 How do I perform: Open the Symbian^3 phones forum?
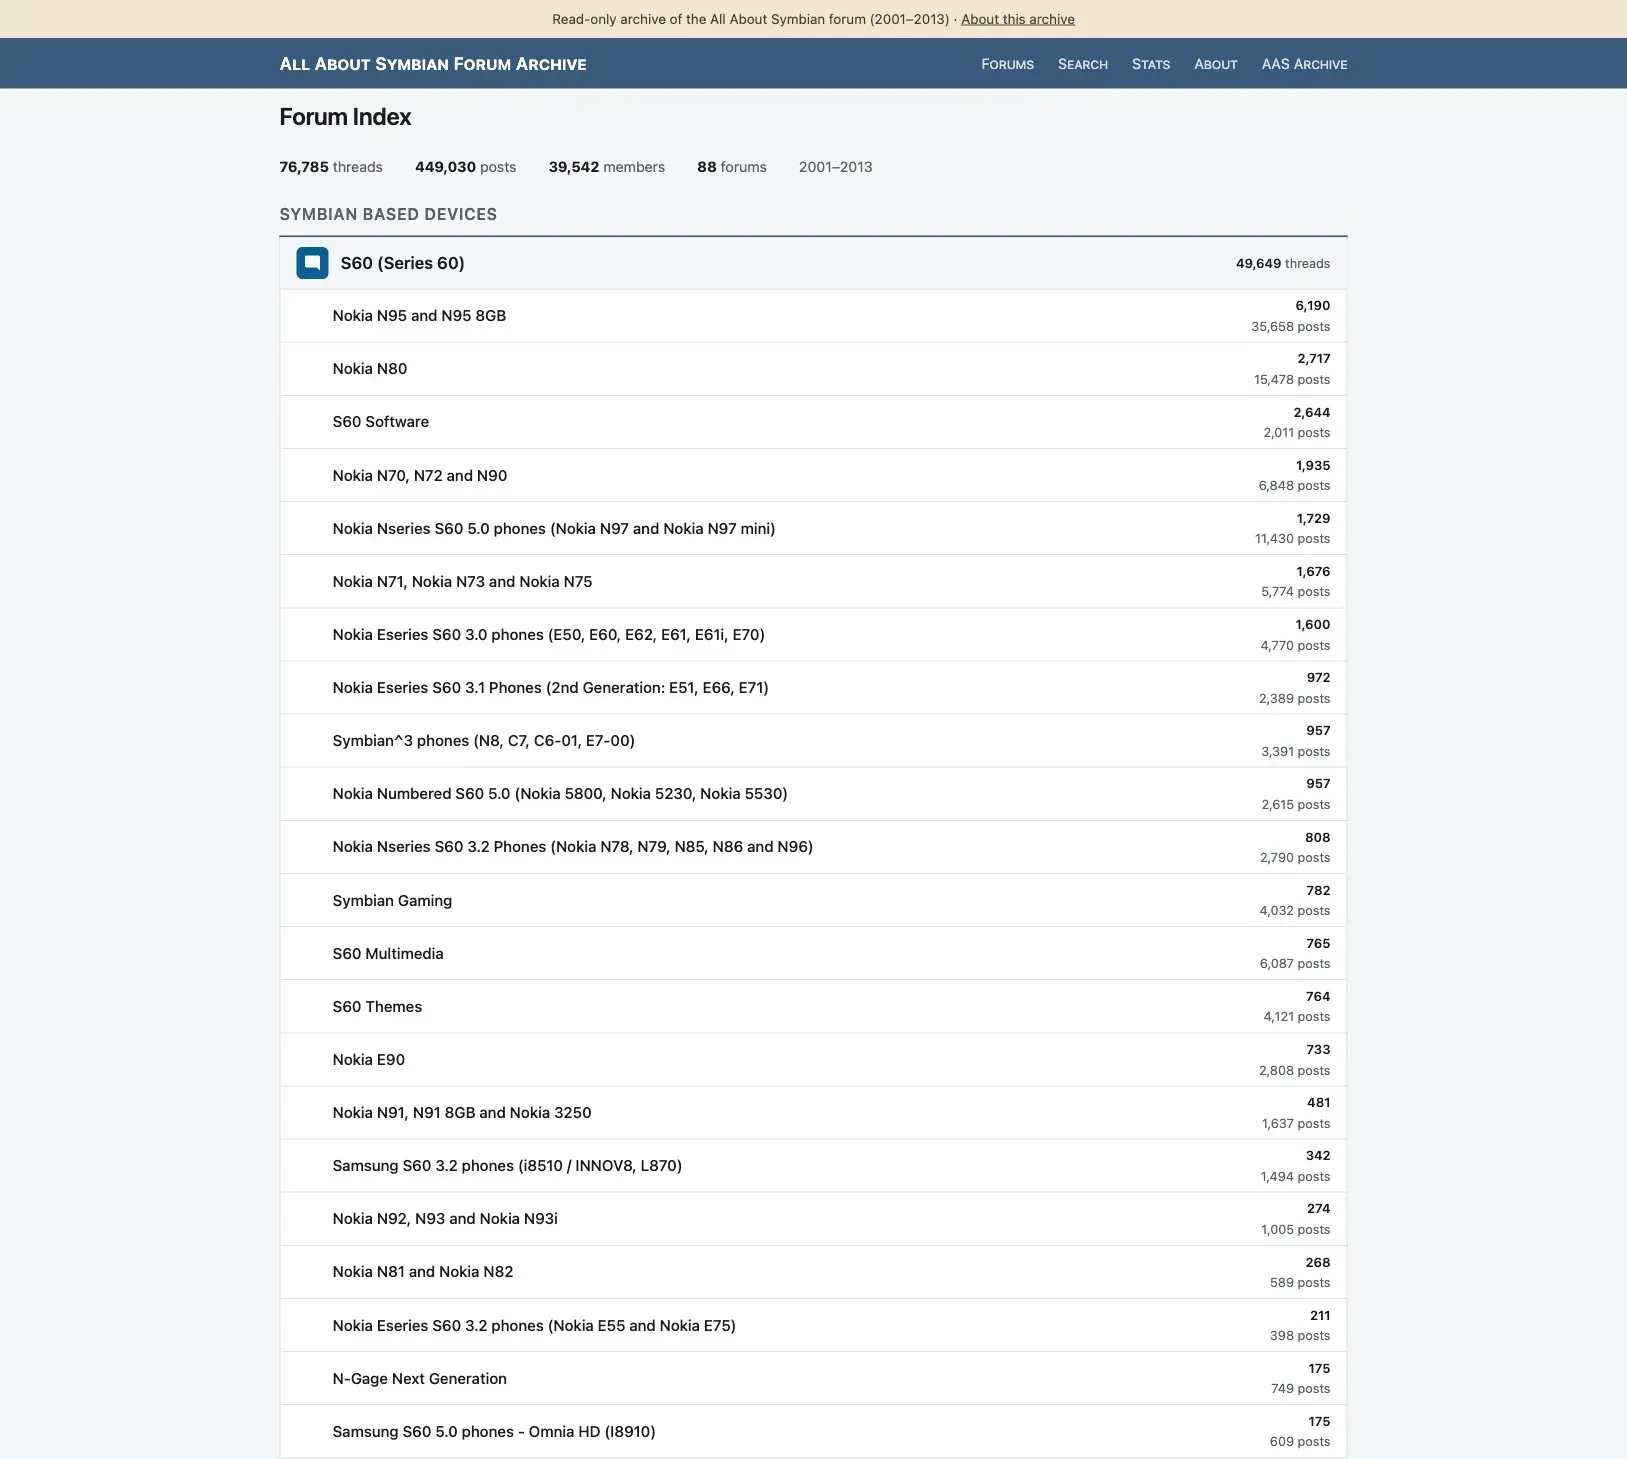pyautogui.click(x=484, y=741)
